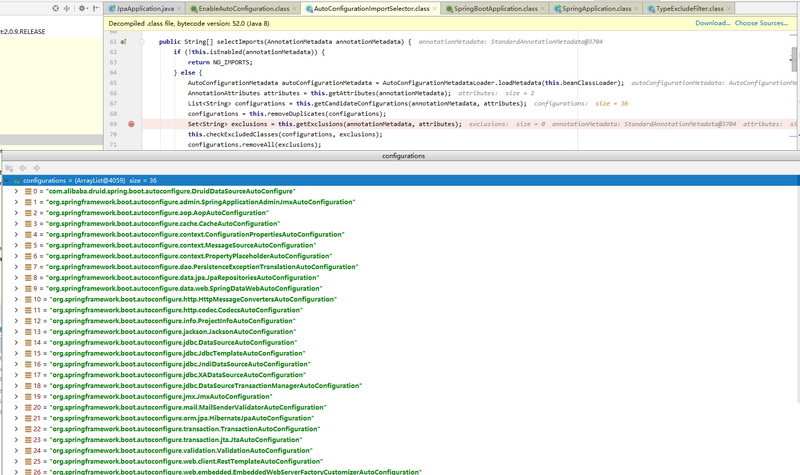Close the SpringApplication.class tab
Screen dimensions: 800x475
pyautogui.click(x=636, y=9)
